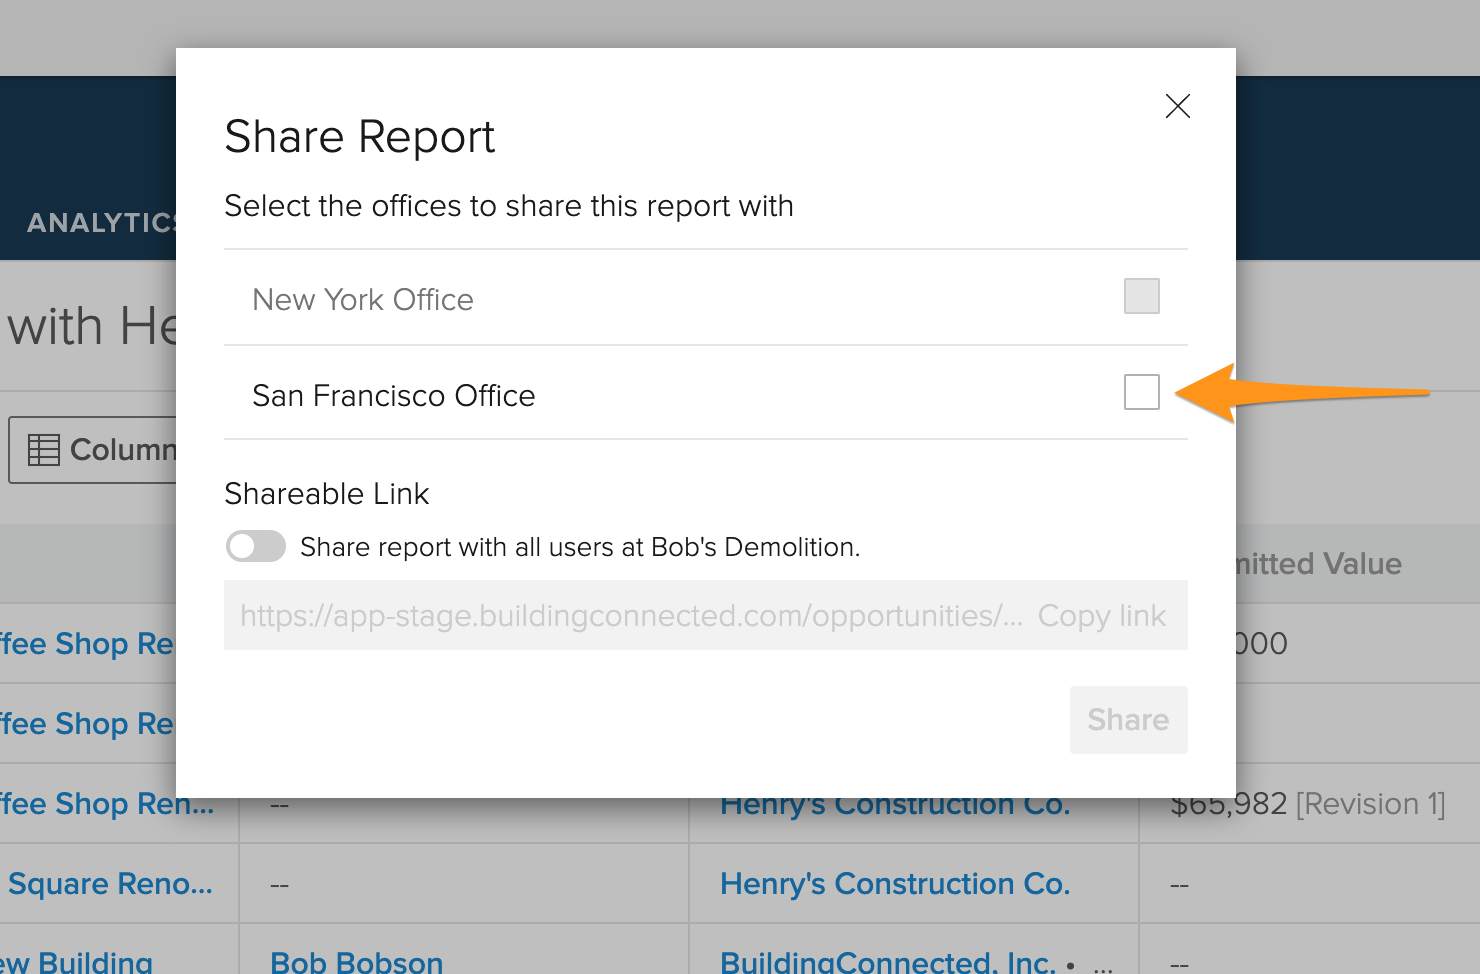This screenshot has width=1480, height=974.
Task: Select the San Francisco Office row label
Action: [393, 396]
